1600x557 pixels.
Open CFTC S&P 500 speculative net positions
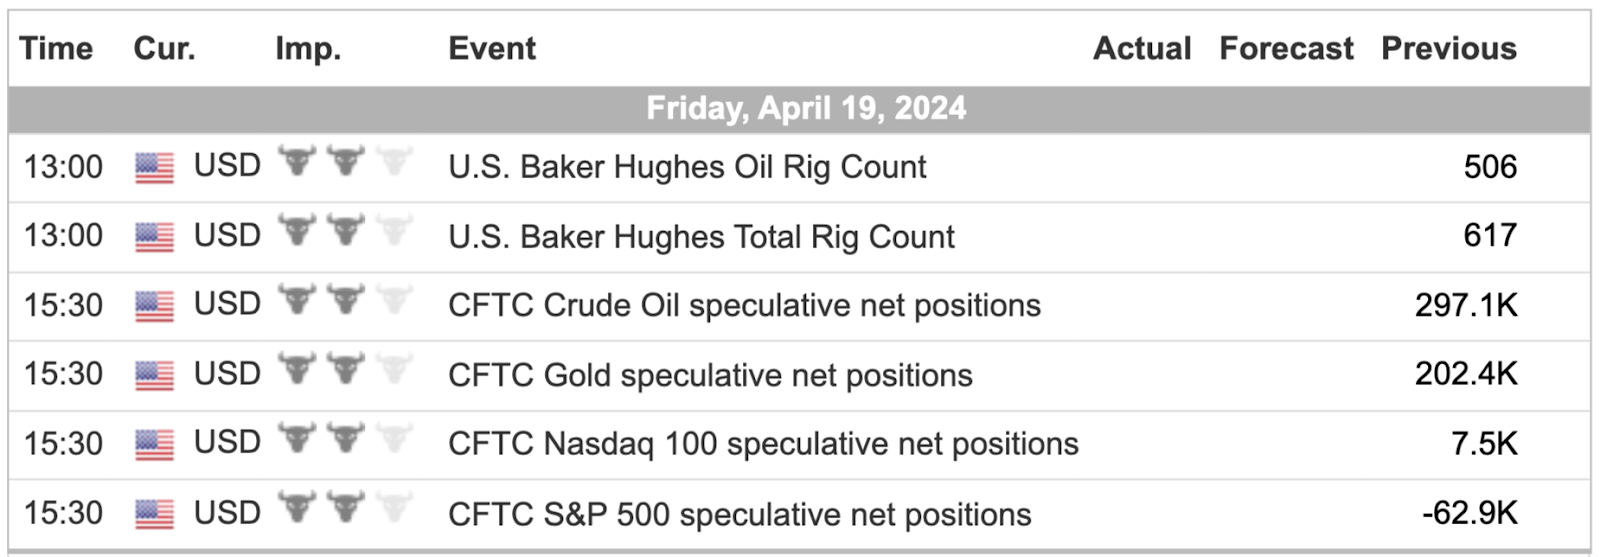coord(739,515)
